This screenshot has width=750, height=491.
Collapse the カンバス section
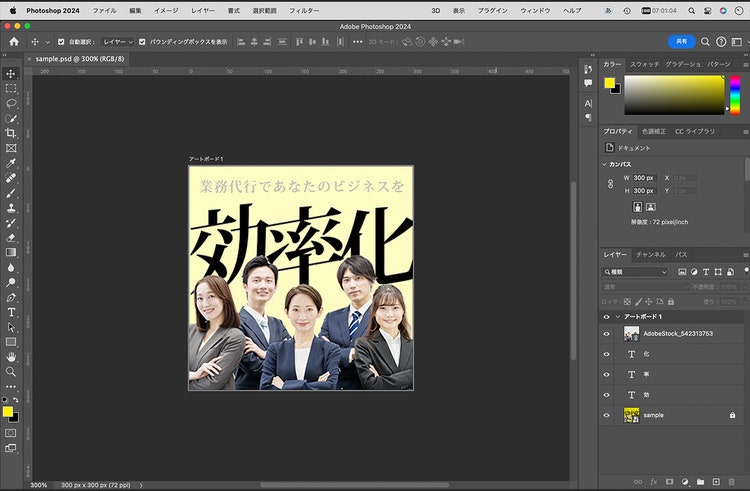pyautogui.click(x=604, y=164)
